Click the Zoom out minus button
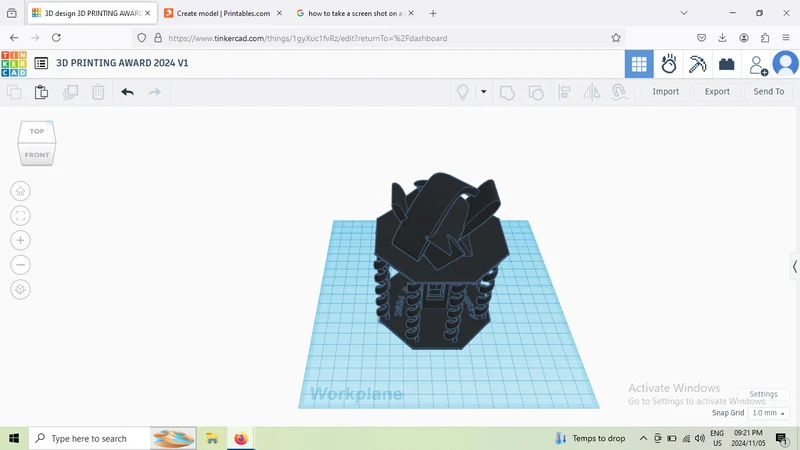This screenshot has width=800, height=450. click(x=20, y=265)
